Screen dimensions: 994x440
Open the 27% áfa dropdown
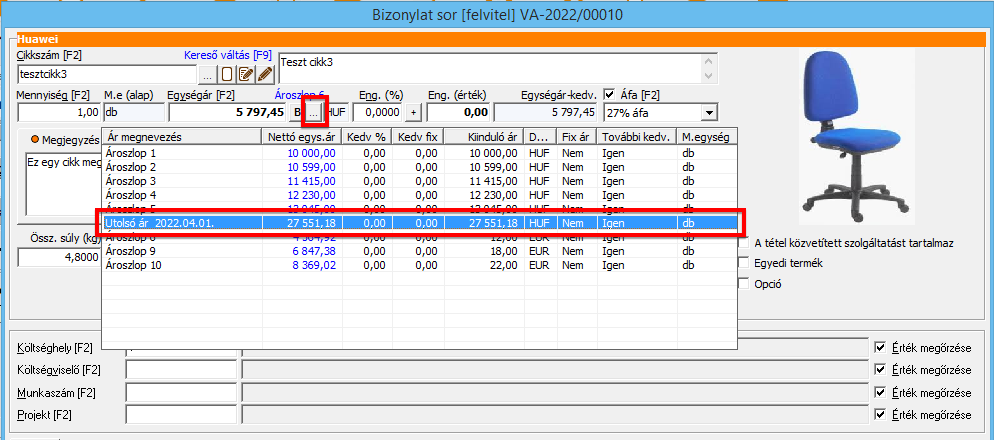709,113
